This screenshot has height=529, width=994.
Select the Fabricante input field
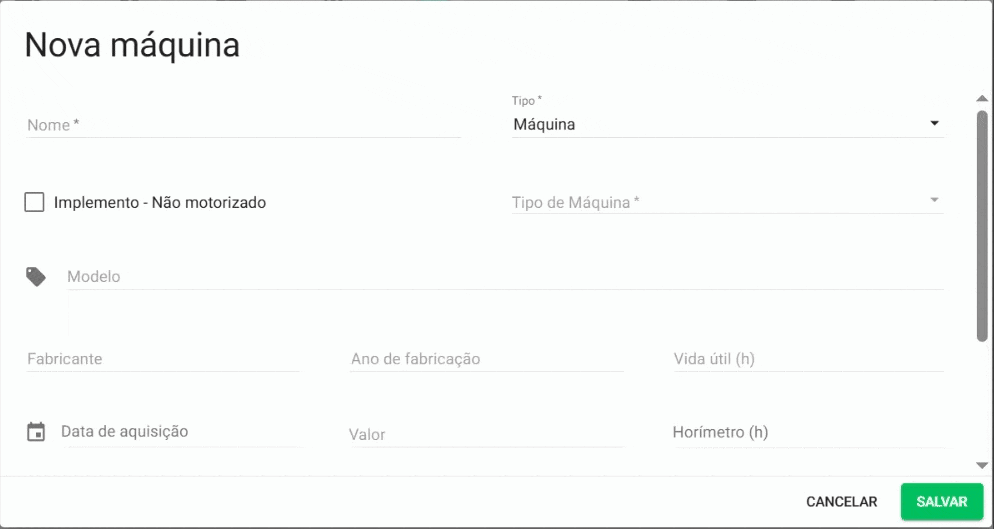163,359
